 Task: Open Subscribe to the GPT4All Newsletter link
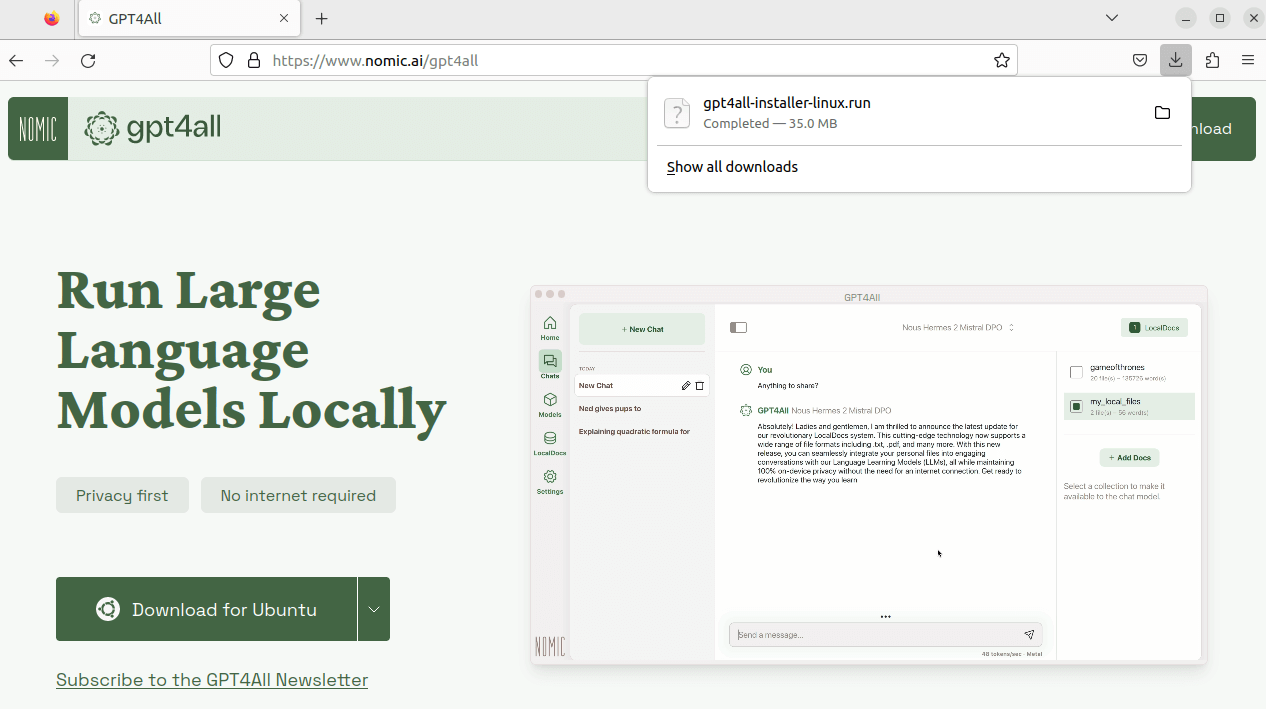click(x=212, y=680)
